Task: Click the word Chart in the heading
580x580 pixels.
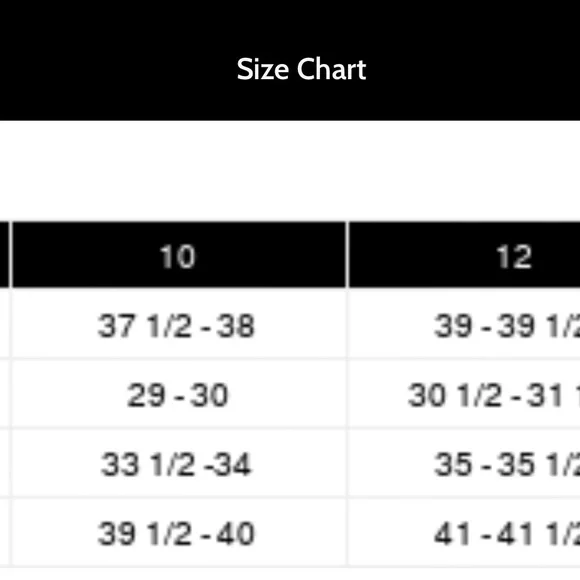Action: [331, 69]
